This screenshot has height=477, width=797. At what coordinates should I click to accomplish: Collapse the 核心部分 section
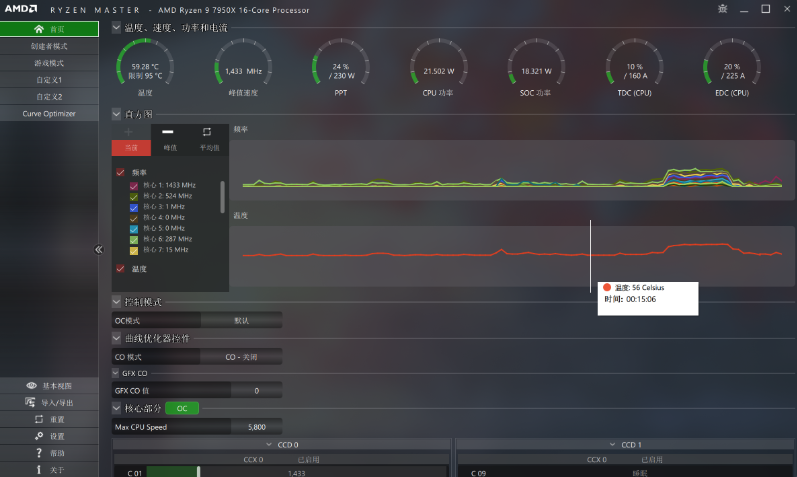pyautogui.click(x=116, y=408)
